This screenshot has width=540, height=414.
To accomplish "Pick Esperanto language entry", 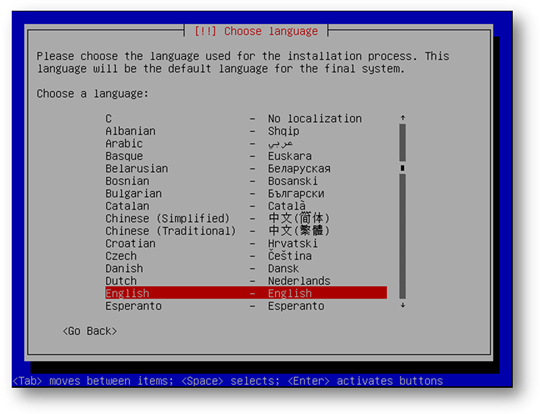I will [246, 306].
